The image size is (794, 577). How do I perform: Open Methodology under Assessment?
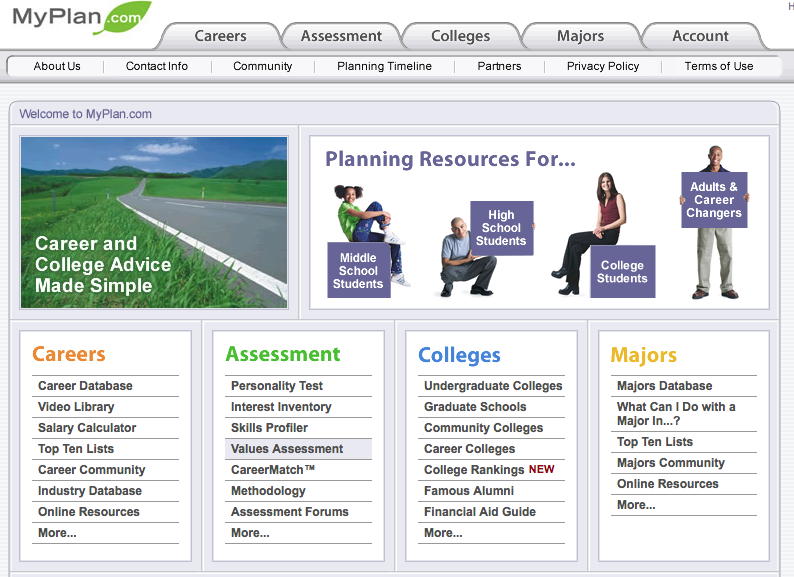(268, 491)
